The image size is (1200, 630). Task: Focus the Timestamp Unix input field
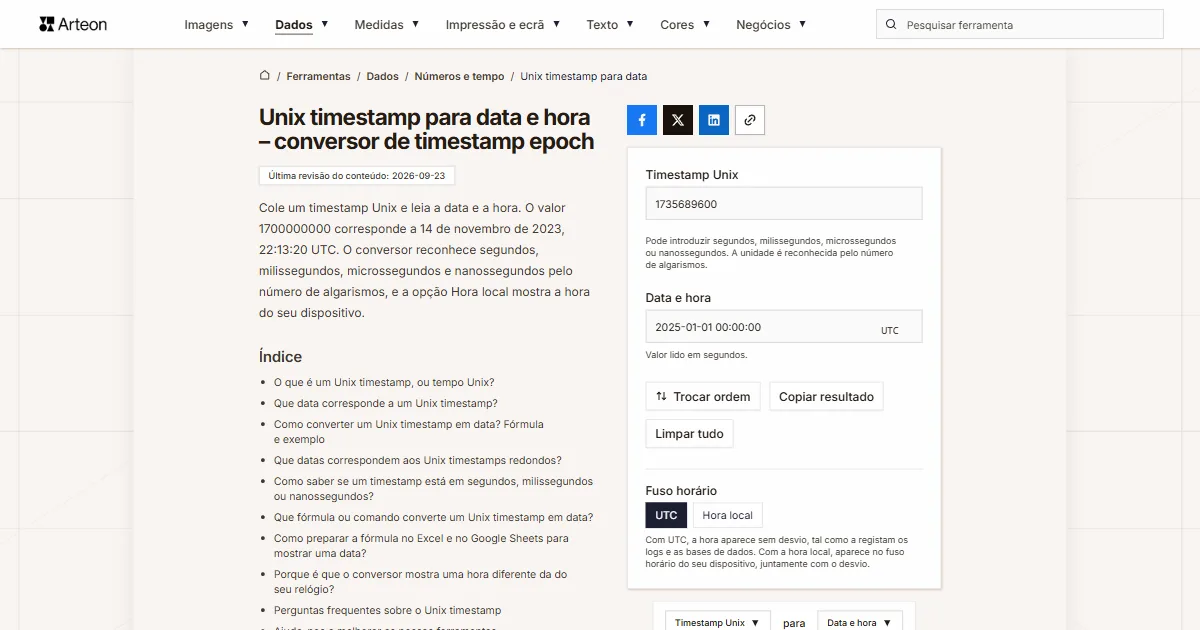pyautogui.click(x=784, y=204)
